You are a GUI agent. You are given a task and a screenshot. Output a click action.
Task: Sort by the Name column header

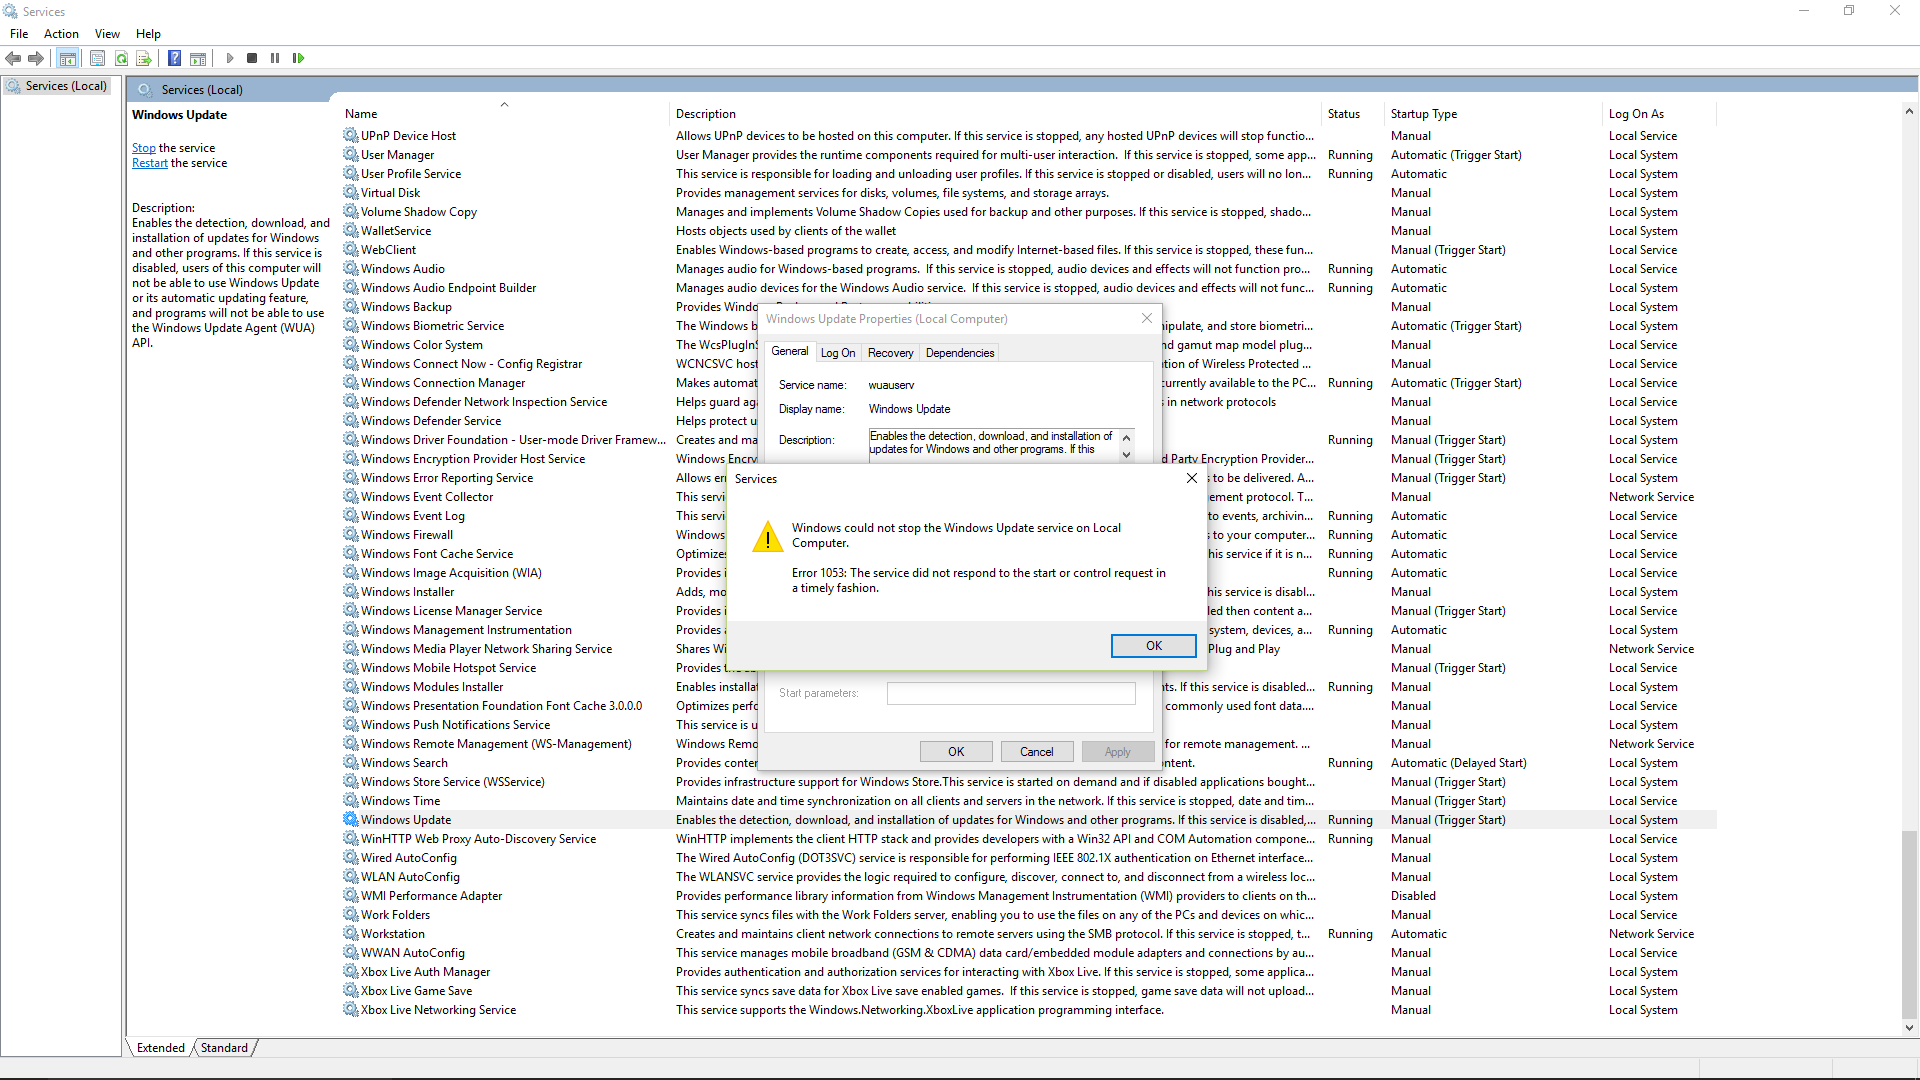coord(504,114)
